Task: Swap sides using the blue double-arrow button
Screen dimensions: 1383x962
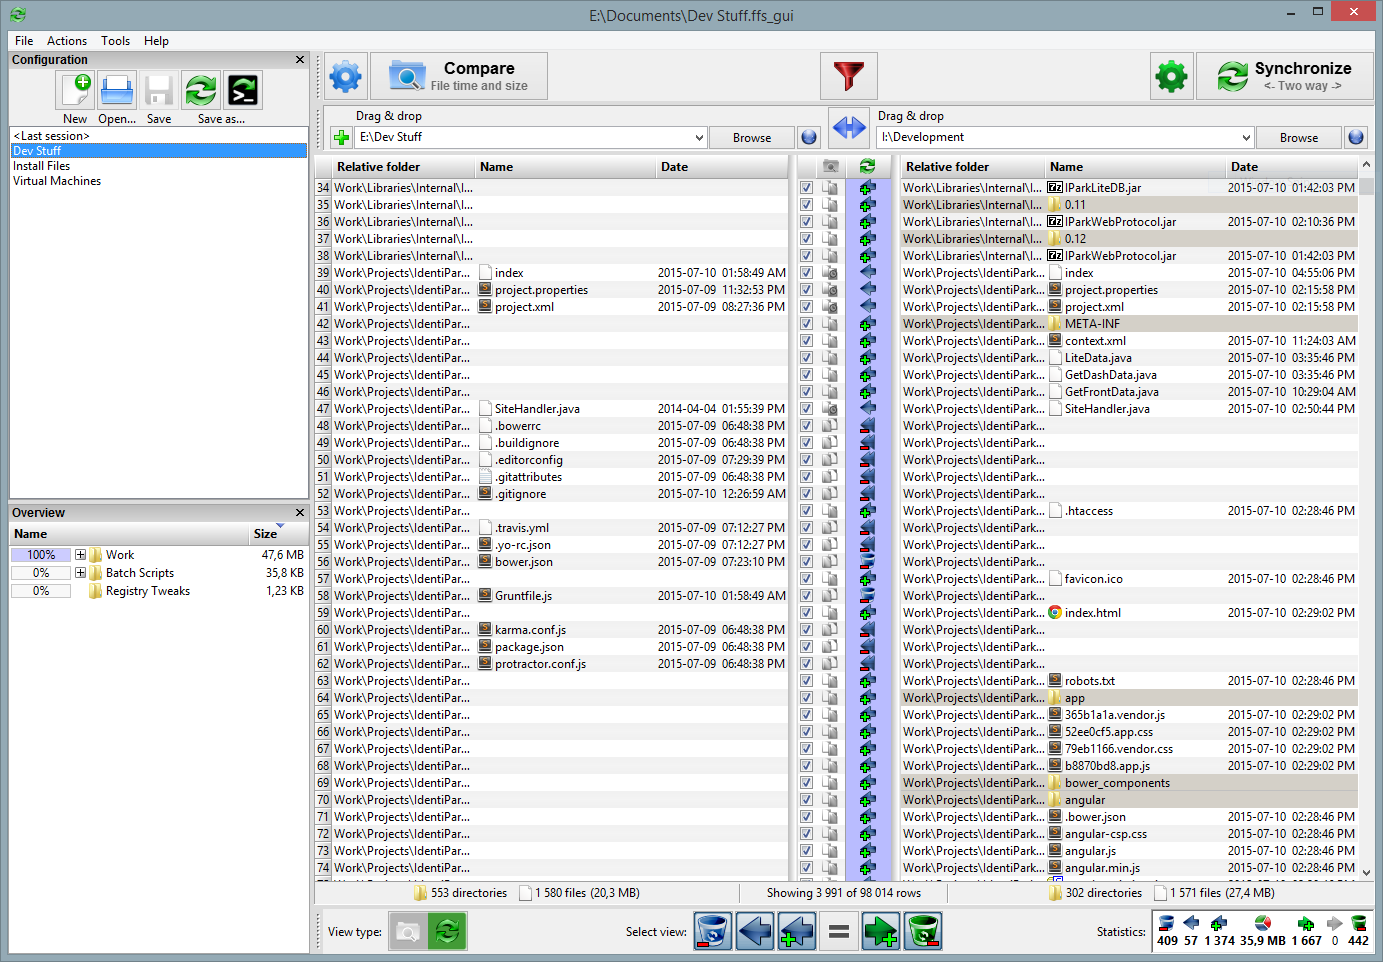Action: (x=849, y=127)
